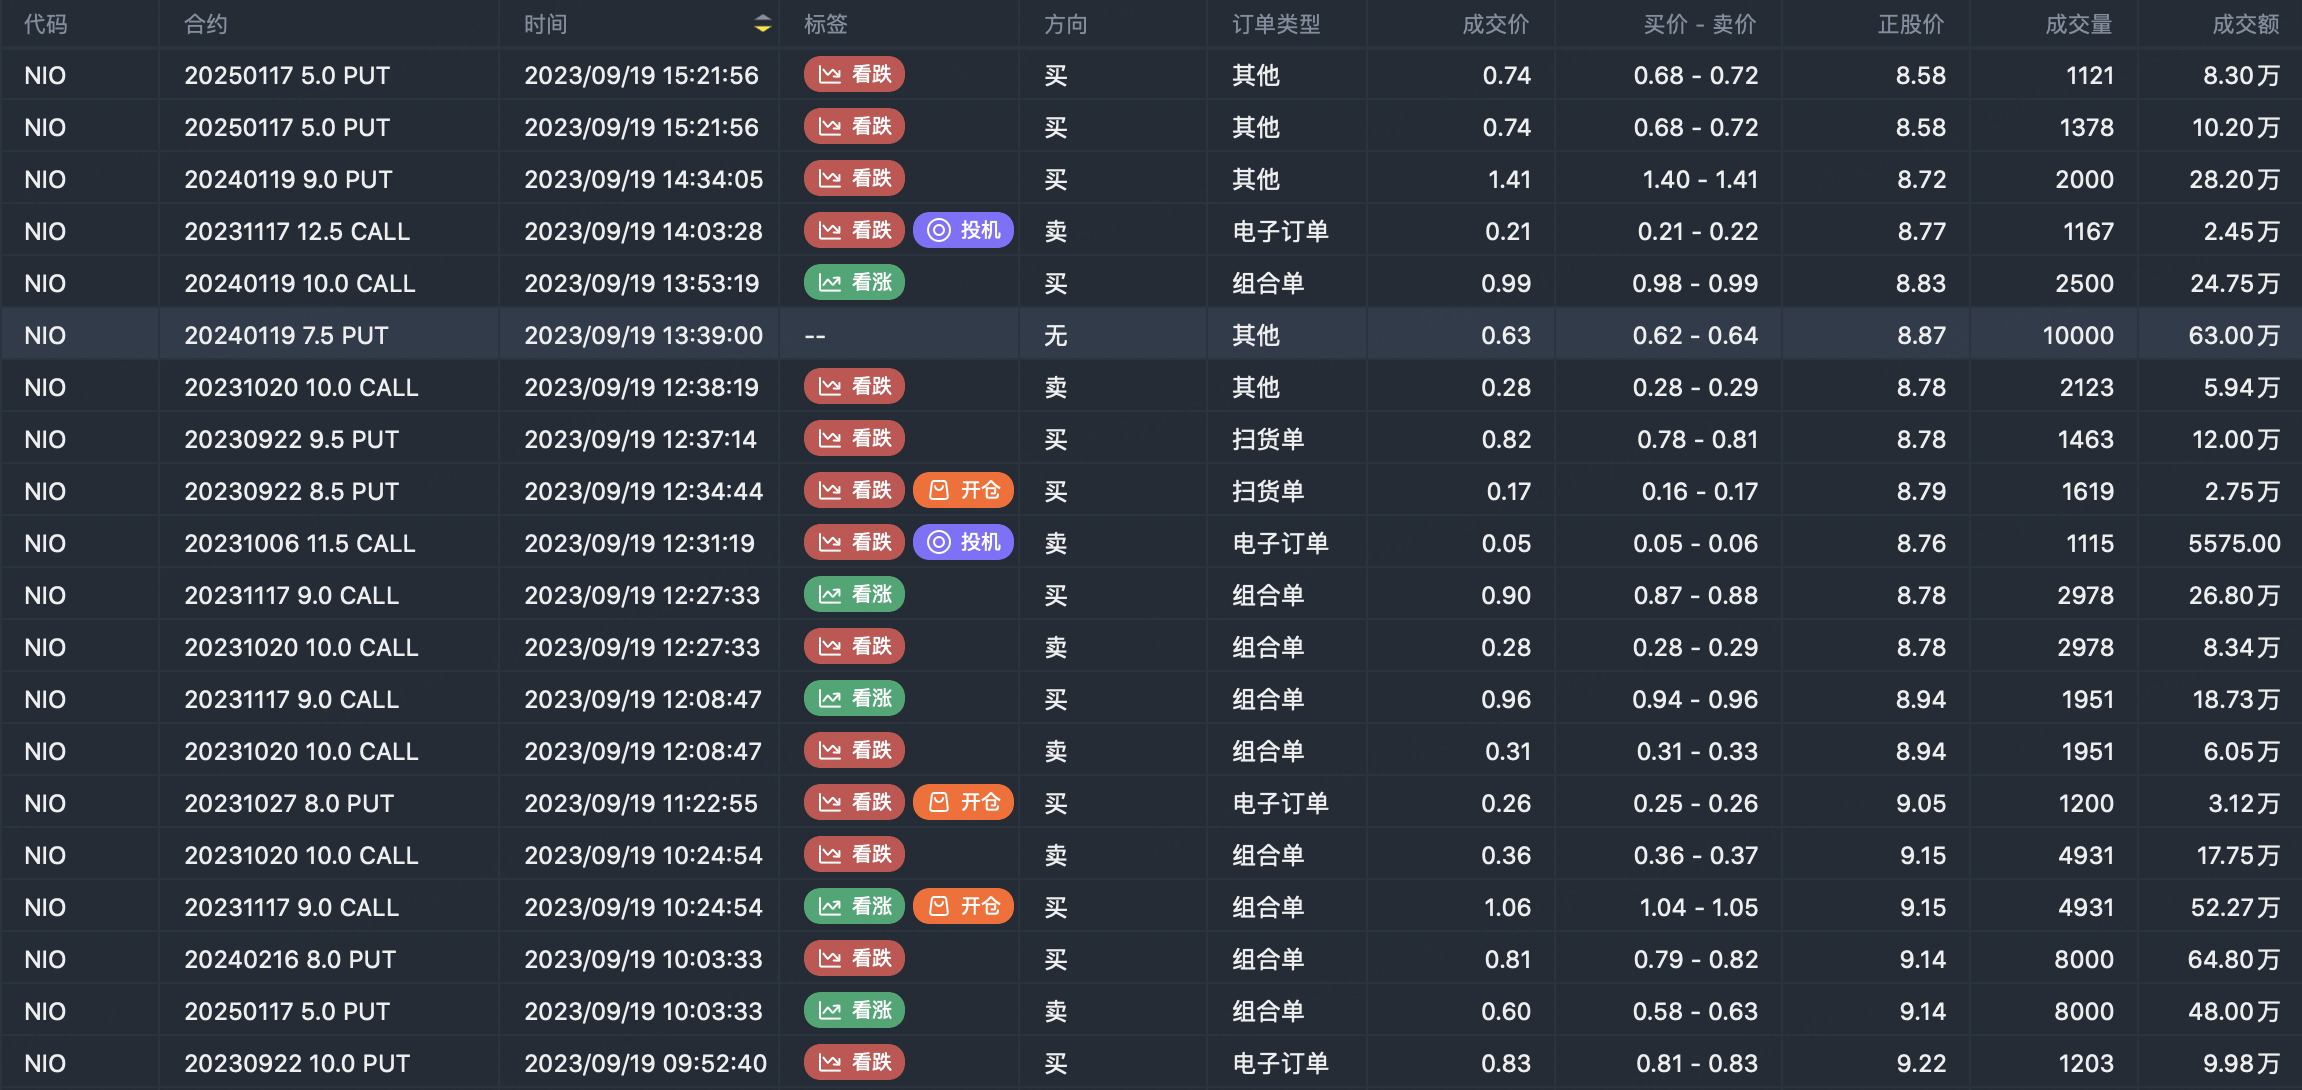The width and height of the screenshot is (2302, 1090).
Task: Click the 开仓 tag on the 20231027 8.0 PUT row
Action: 963,803
